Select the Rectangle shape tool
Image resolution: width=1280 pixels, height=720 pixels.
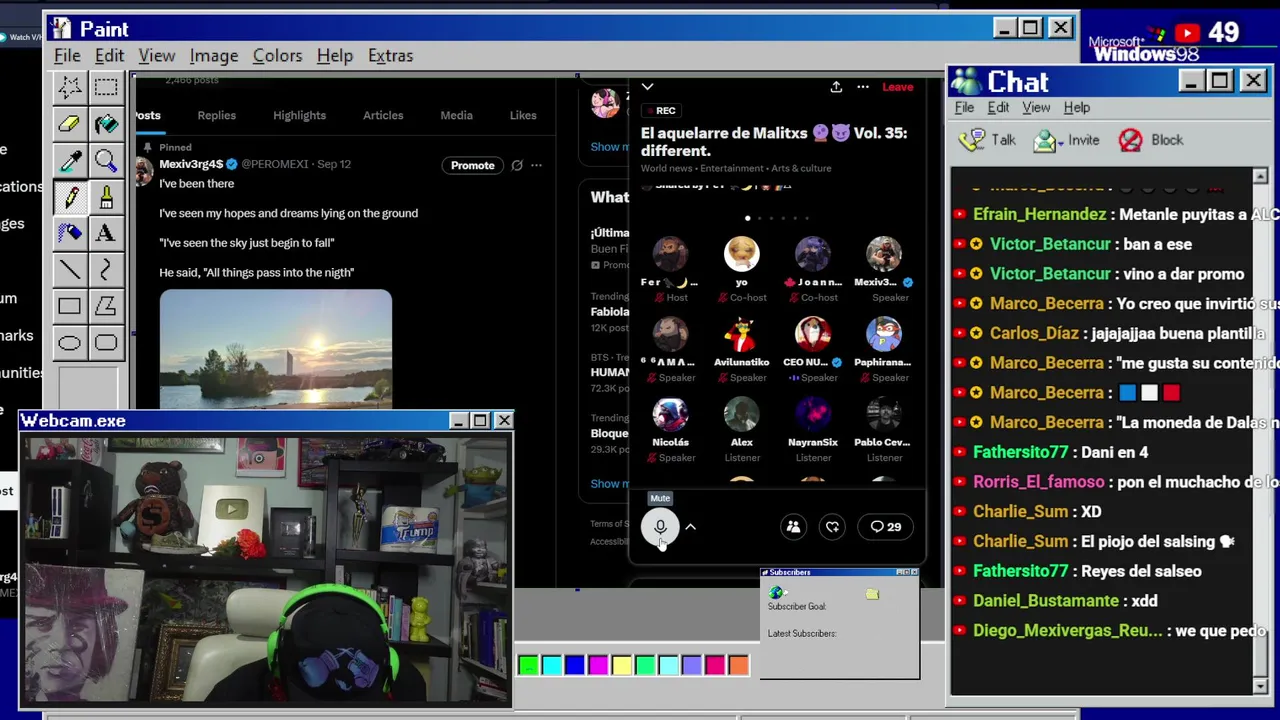click(x=69, y=306)
